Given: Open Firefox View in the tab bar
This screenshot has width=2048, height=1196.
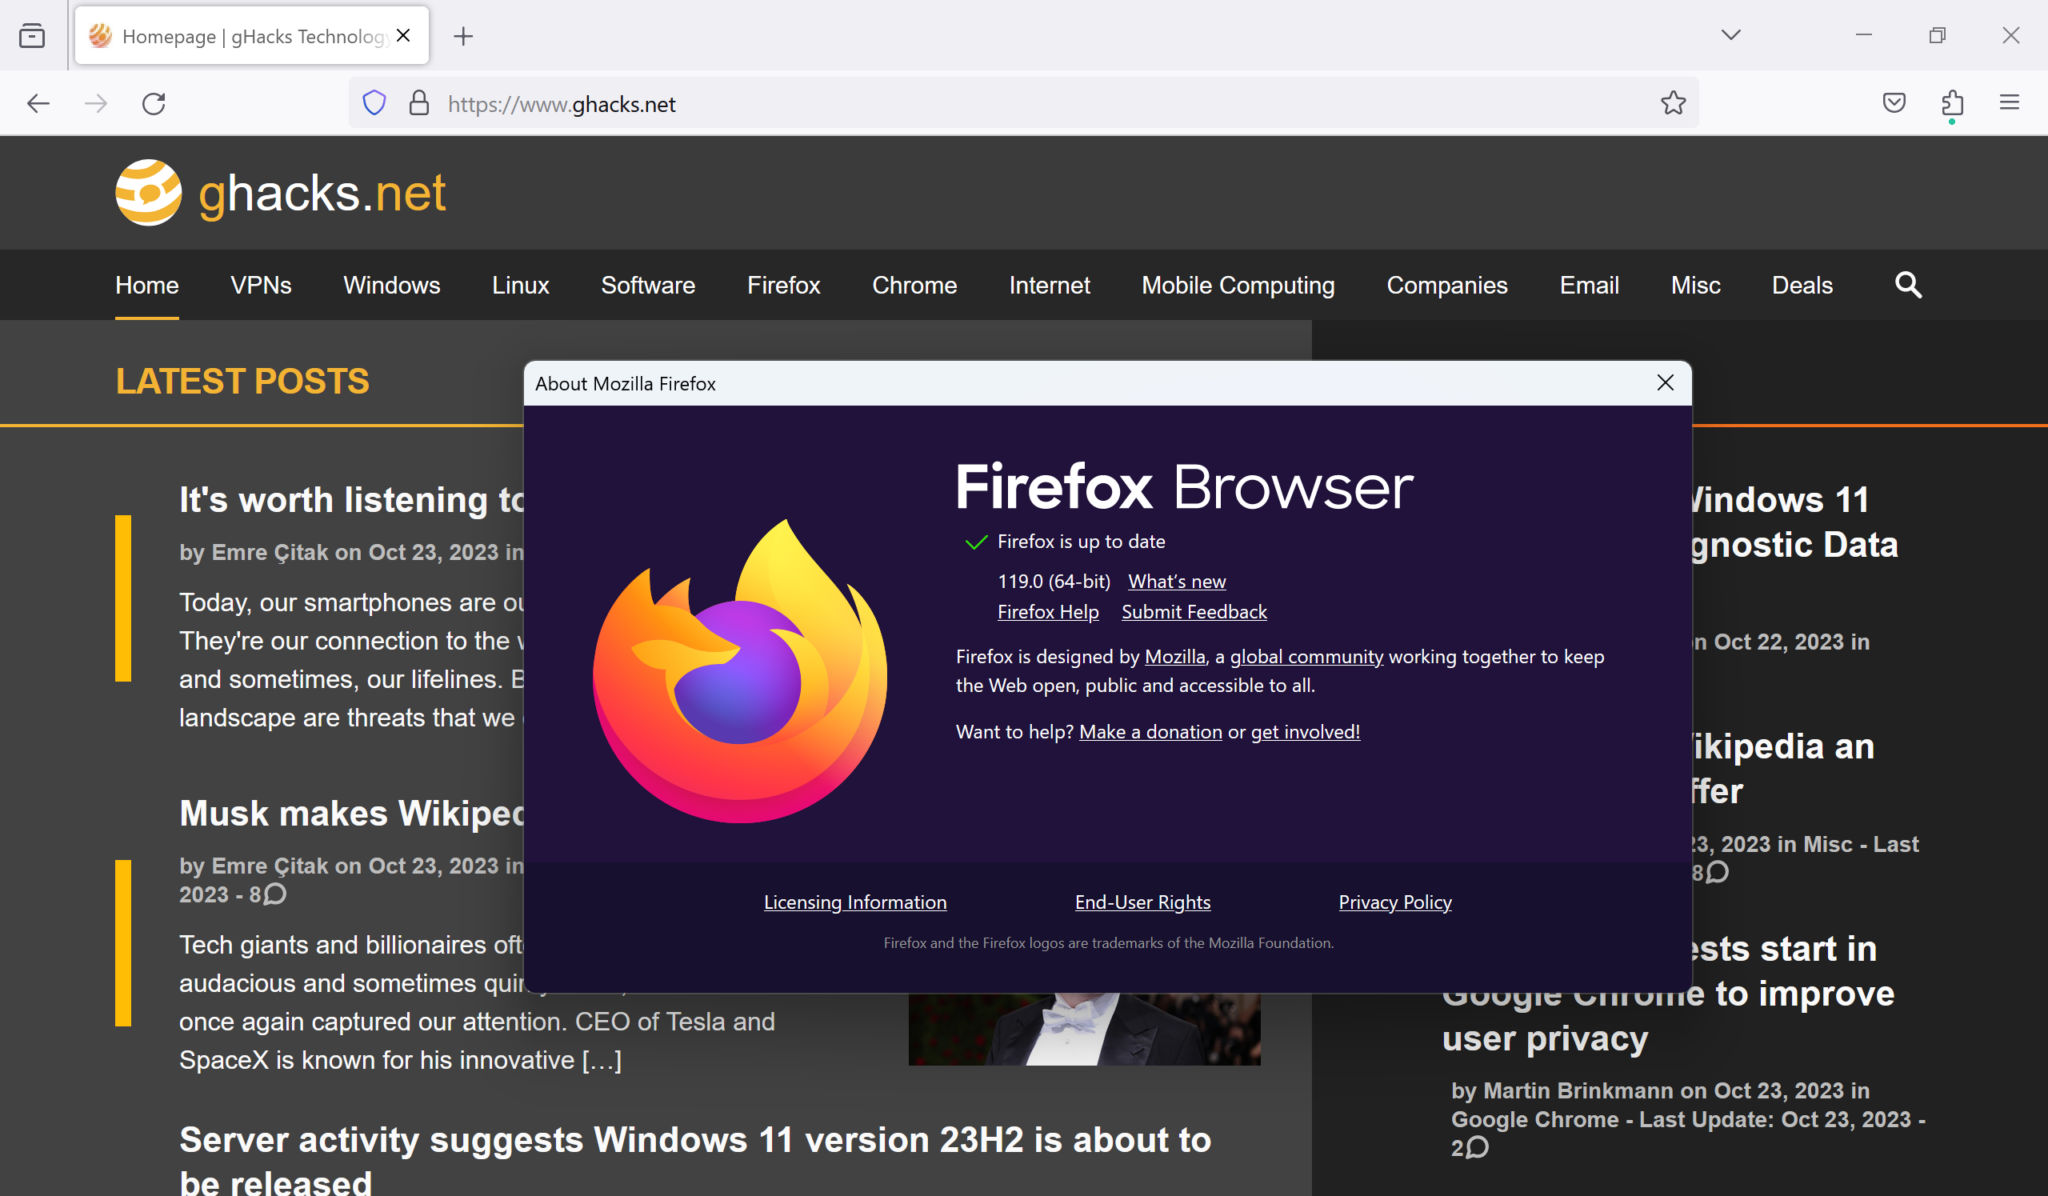Looking at the screenshot, I should (31, 35).
